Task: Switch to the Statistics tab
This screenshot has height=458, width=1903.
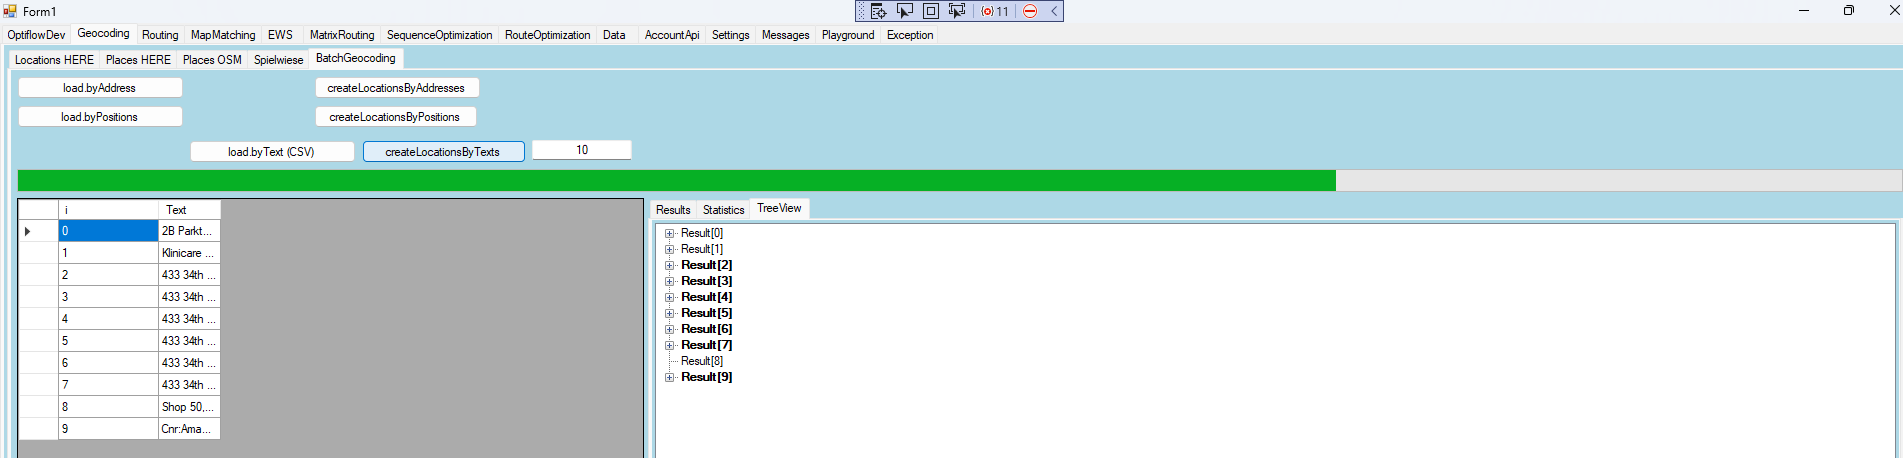Action: point(723,210)
